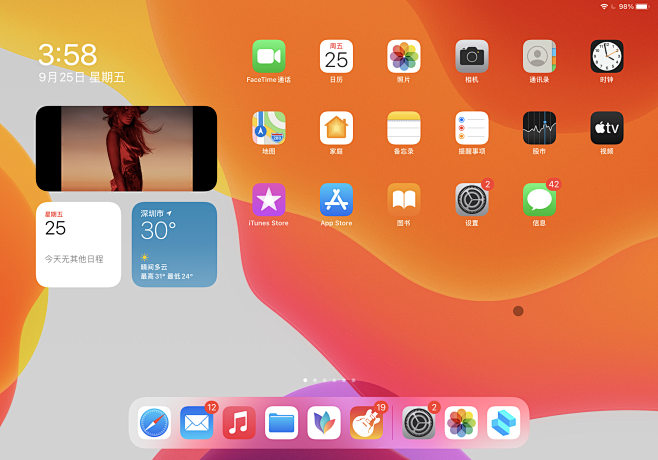The height and width of the screenshot is (460, 658).
Task: Open the Files app in dock
Action: (x=282, y=423)
